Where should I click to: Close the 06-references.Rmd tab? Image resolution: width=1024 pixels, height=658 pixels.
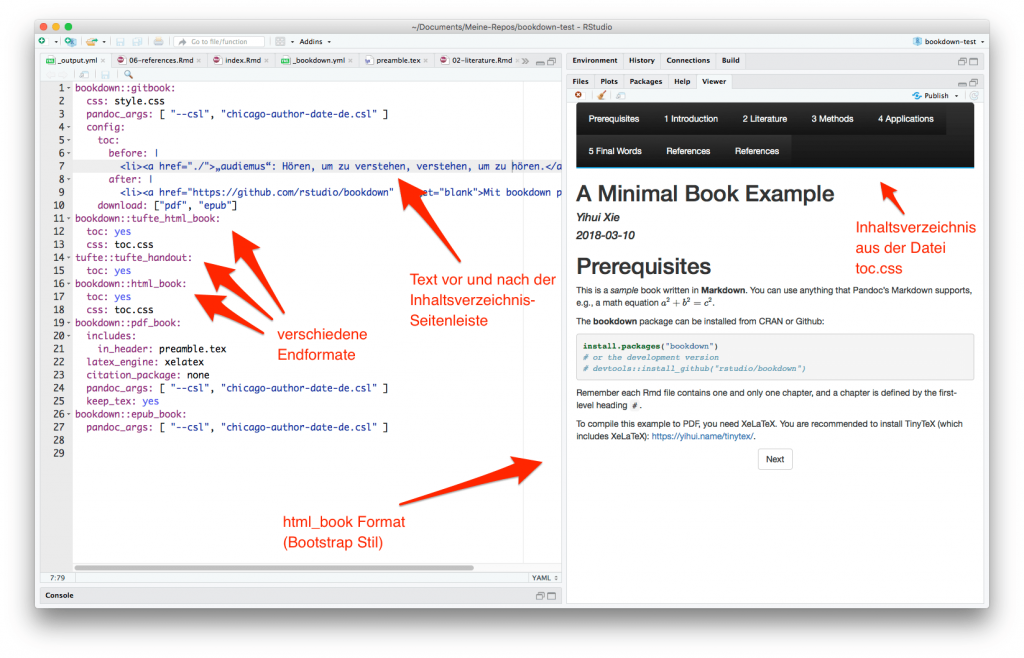[x=199, y=61]
